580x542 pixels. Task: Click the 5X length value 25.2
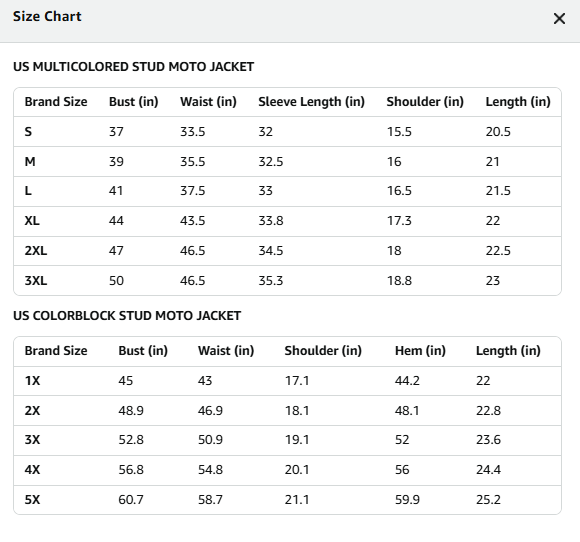click(x=488, y=500)
